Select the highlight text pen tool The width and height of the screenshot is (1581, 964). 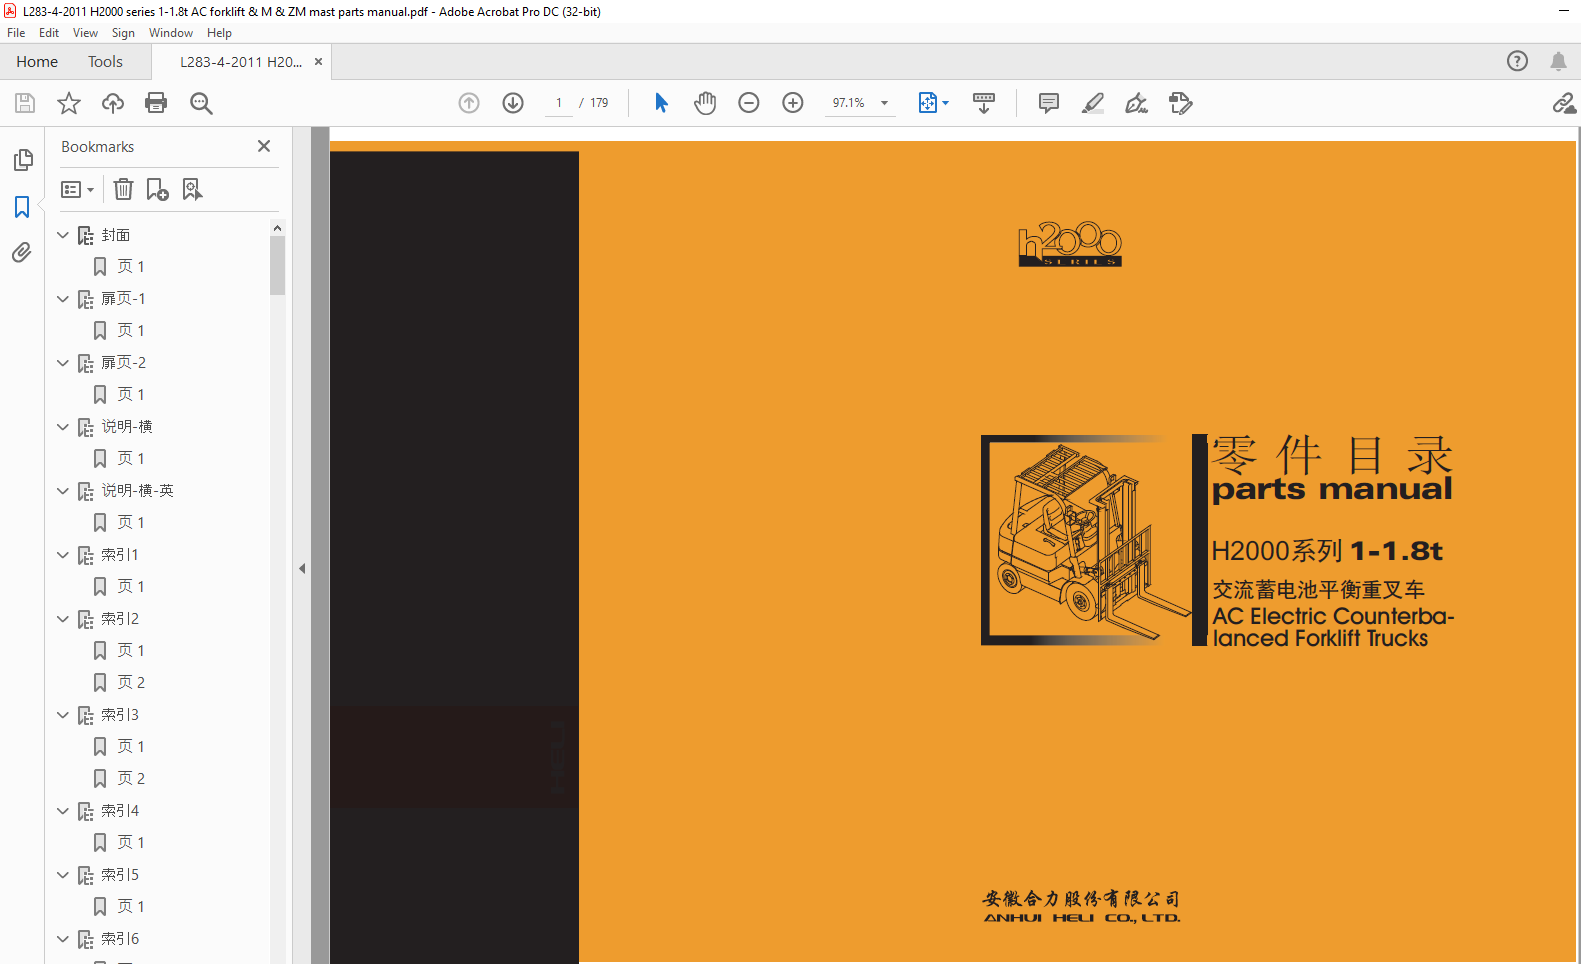(1093, 103)
